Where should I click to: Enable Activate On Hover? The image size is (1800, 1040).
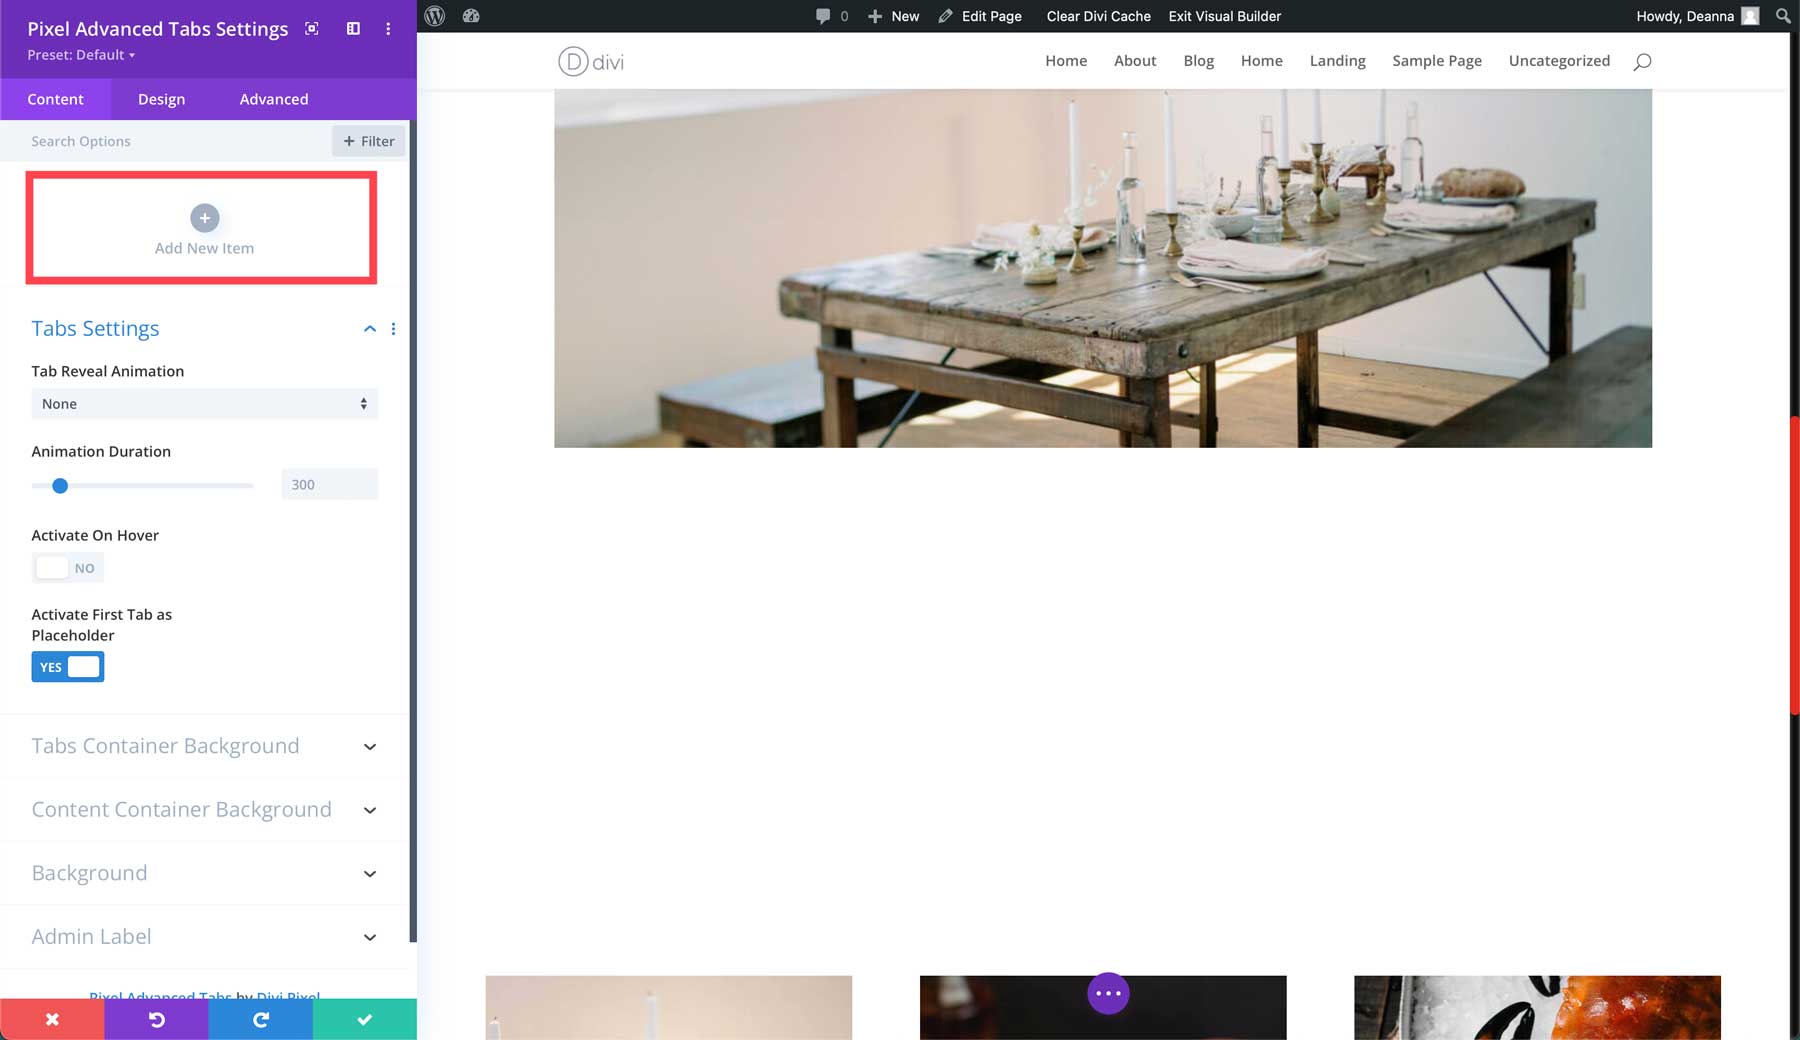click(67, 567)
